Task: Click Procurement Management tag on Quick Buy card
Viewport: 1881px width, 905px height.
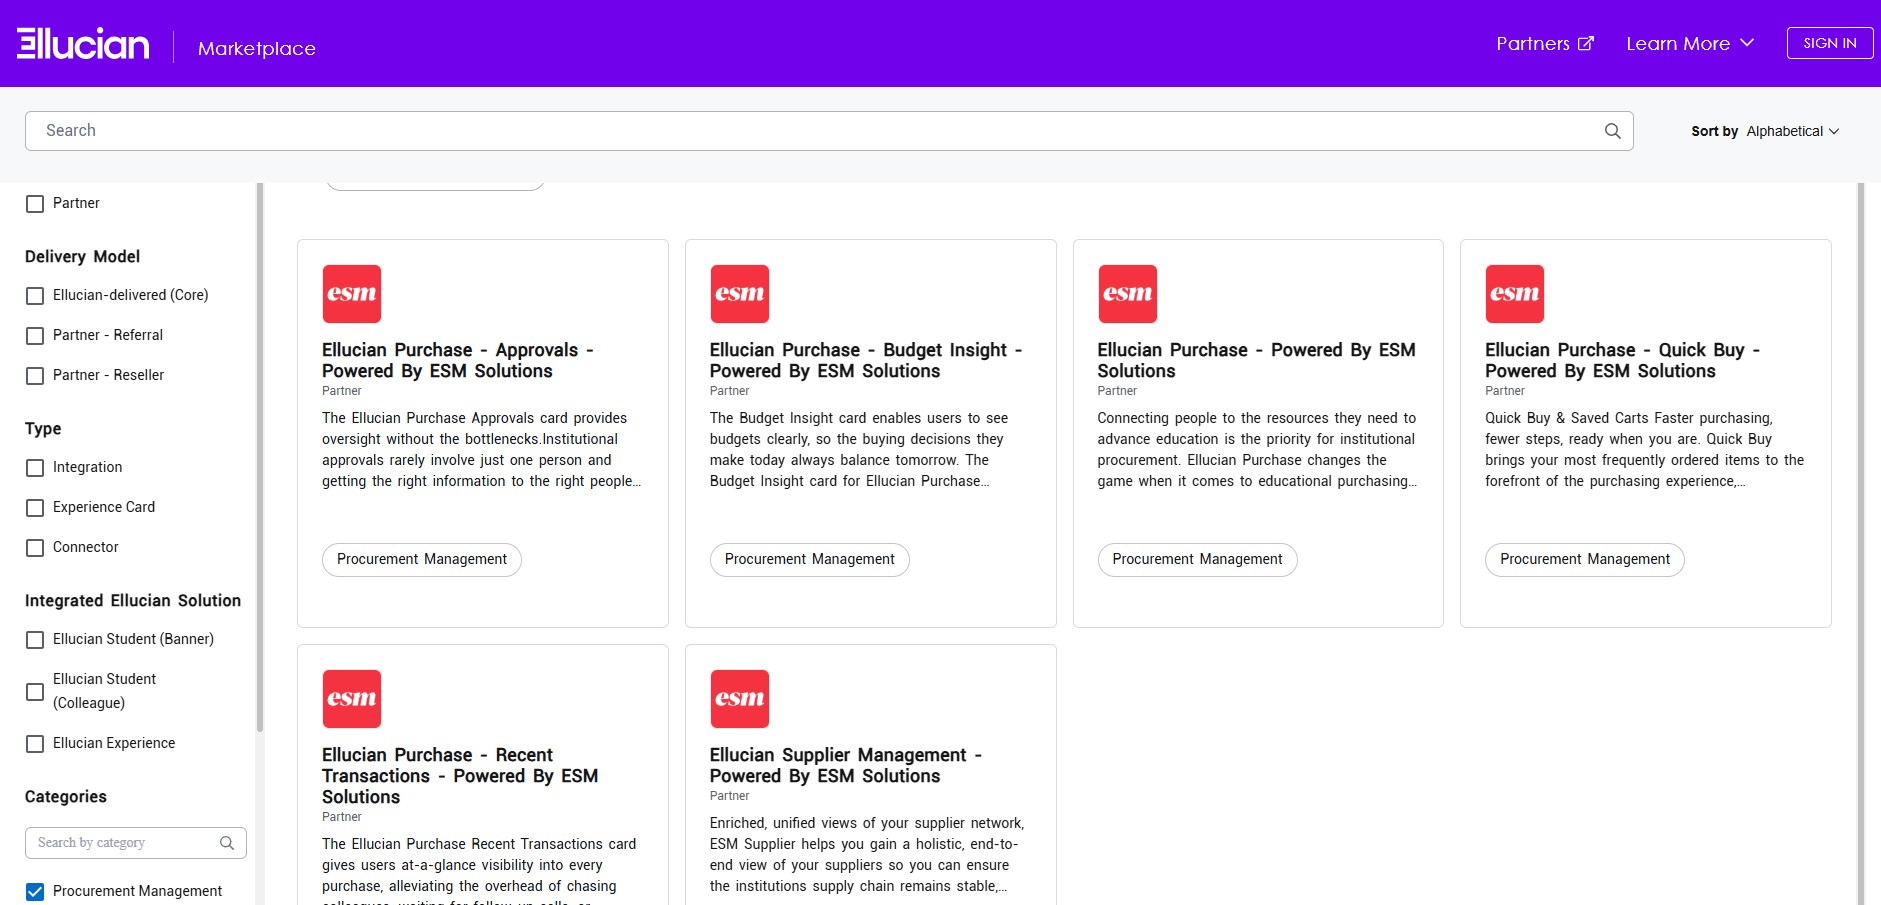Action: [1585, 560]
